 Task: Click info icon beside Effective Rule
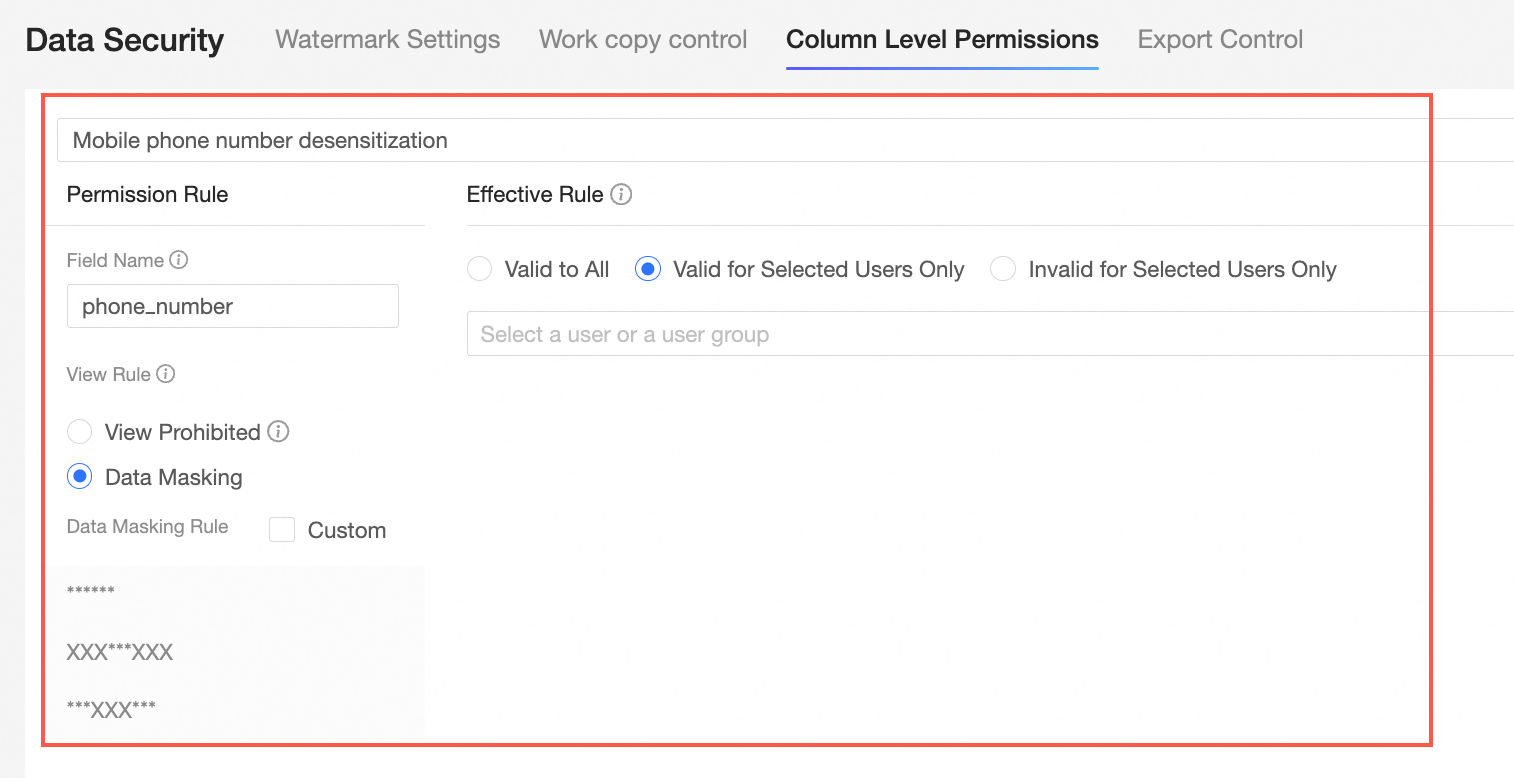621,194
